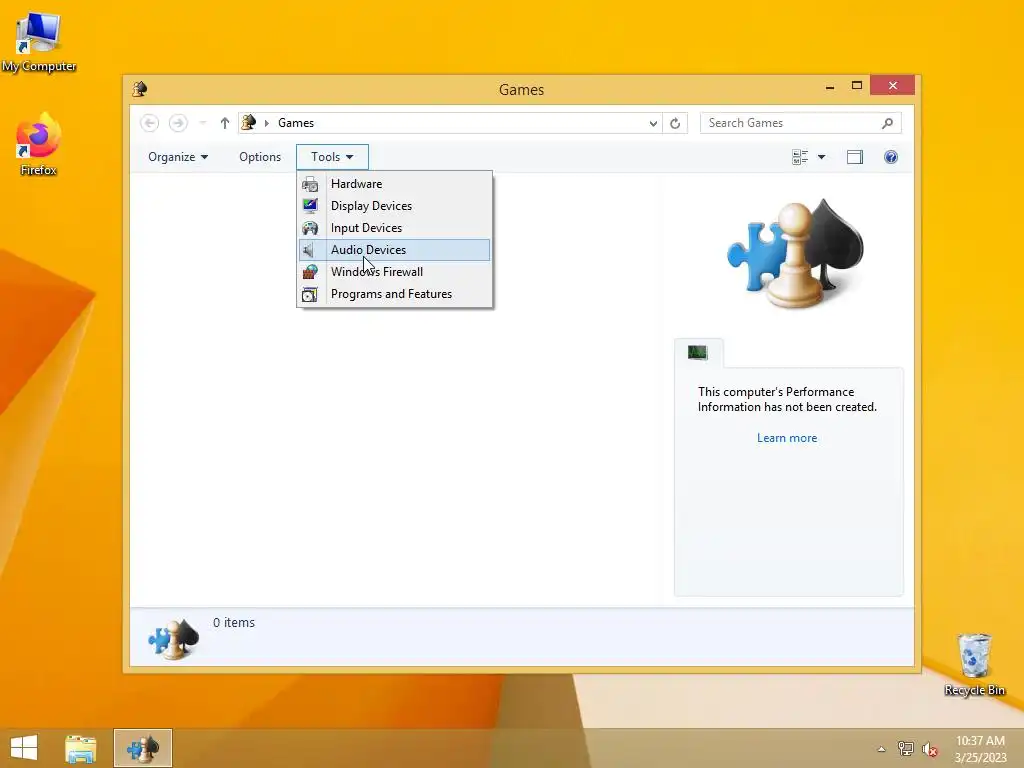Select the performance information tab icon
Viewport: 1024px width, 768px height.
point(697,353)
